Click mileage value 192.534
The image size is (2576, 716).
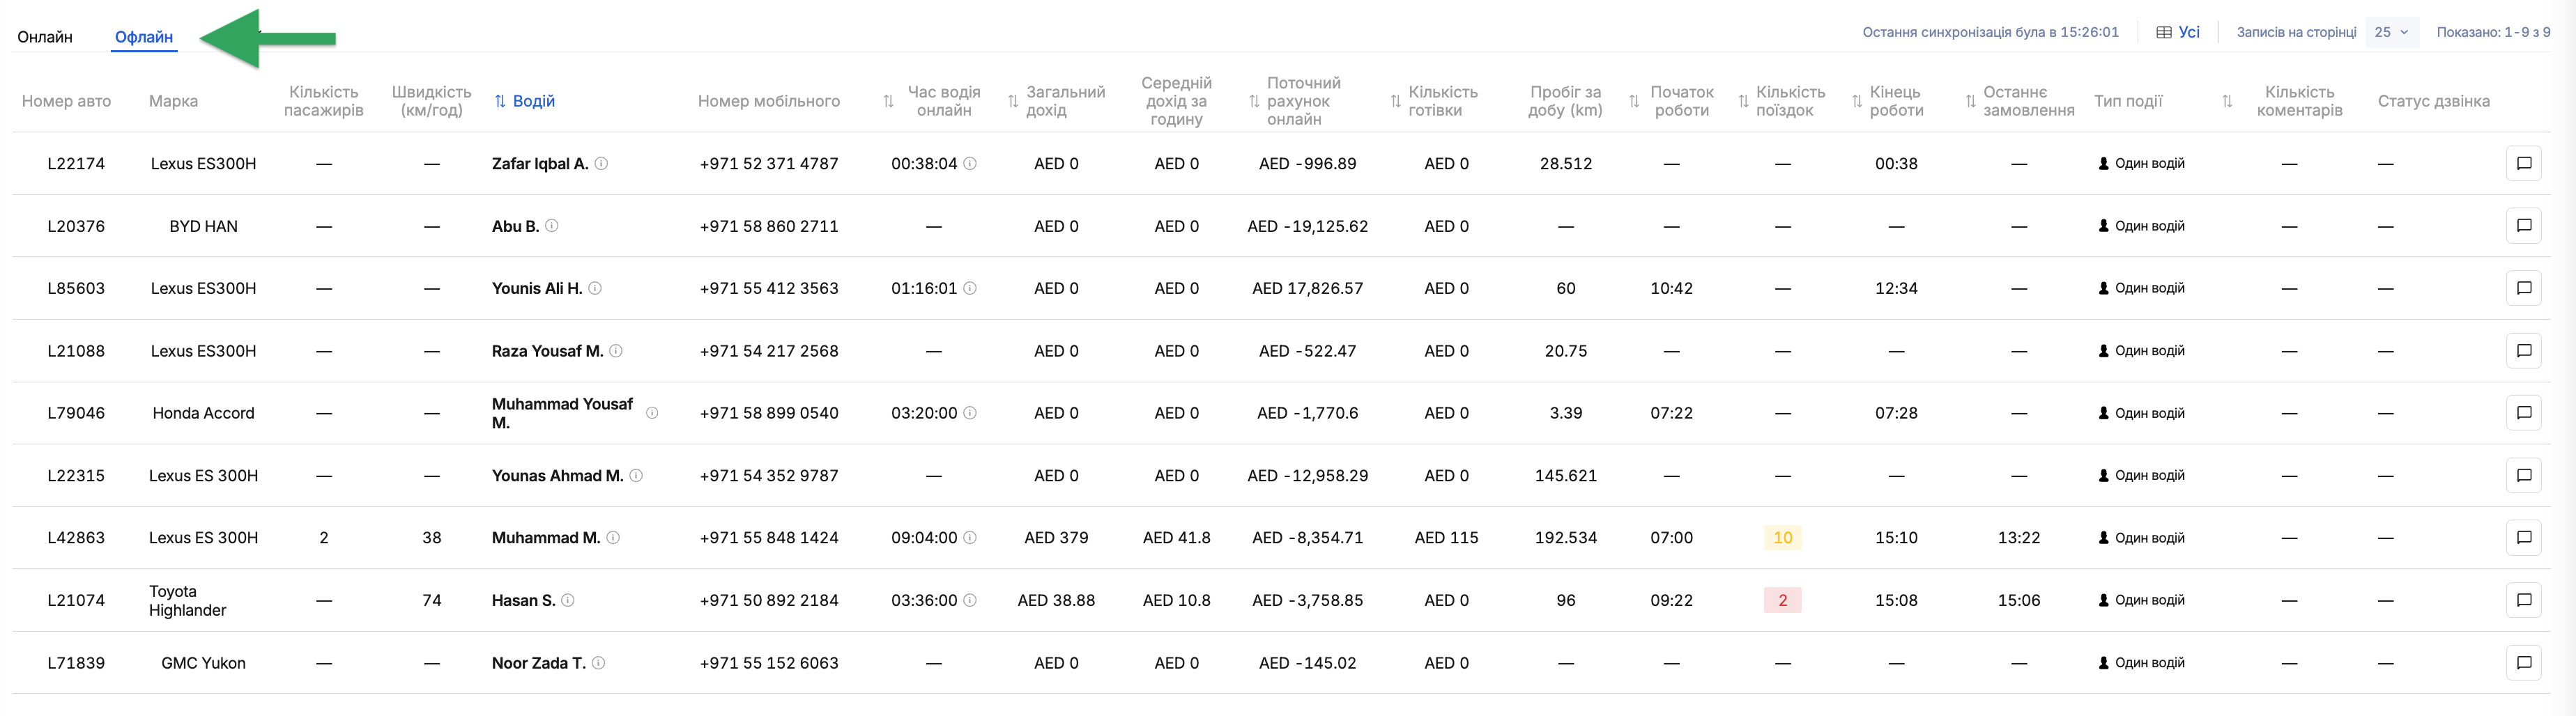1565,538
